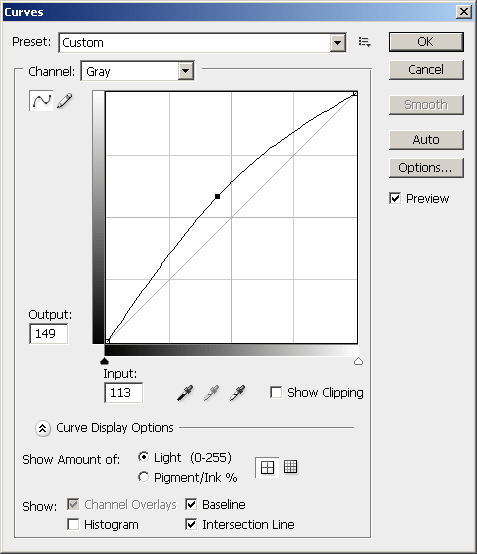Click the selected curve control point
477x554 pixels.
(218, 196)
